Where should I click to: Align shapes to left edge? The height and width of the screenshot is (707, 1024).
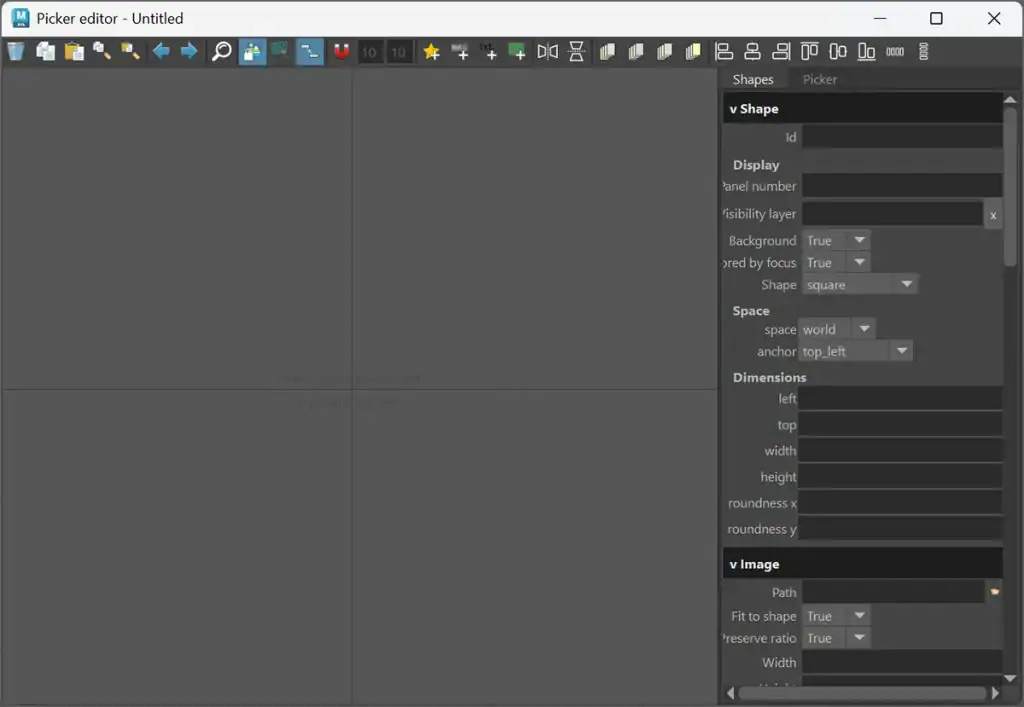pos(724,51)
